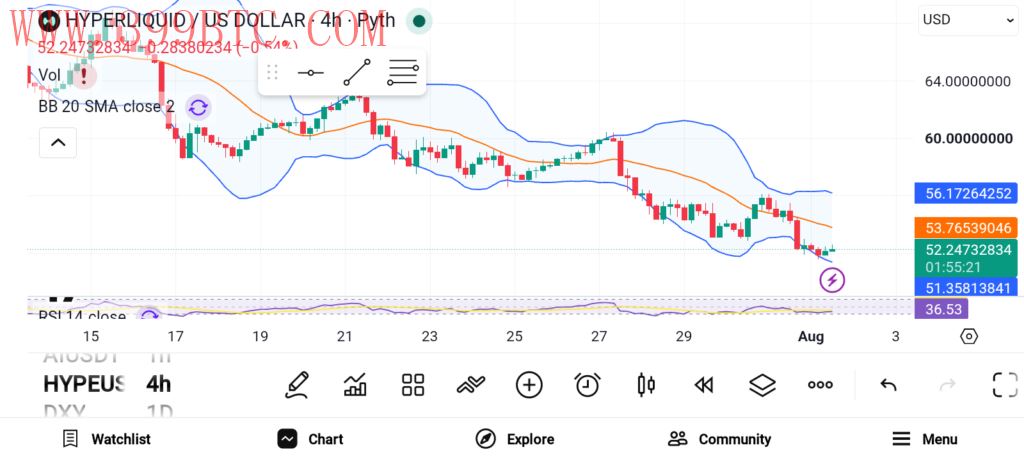Click the green market status dot
Screen dimensions: 1024x461
click(x=419, y=21)
